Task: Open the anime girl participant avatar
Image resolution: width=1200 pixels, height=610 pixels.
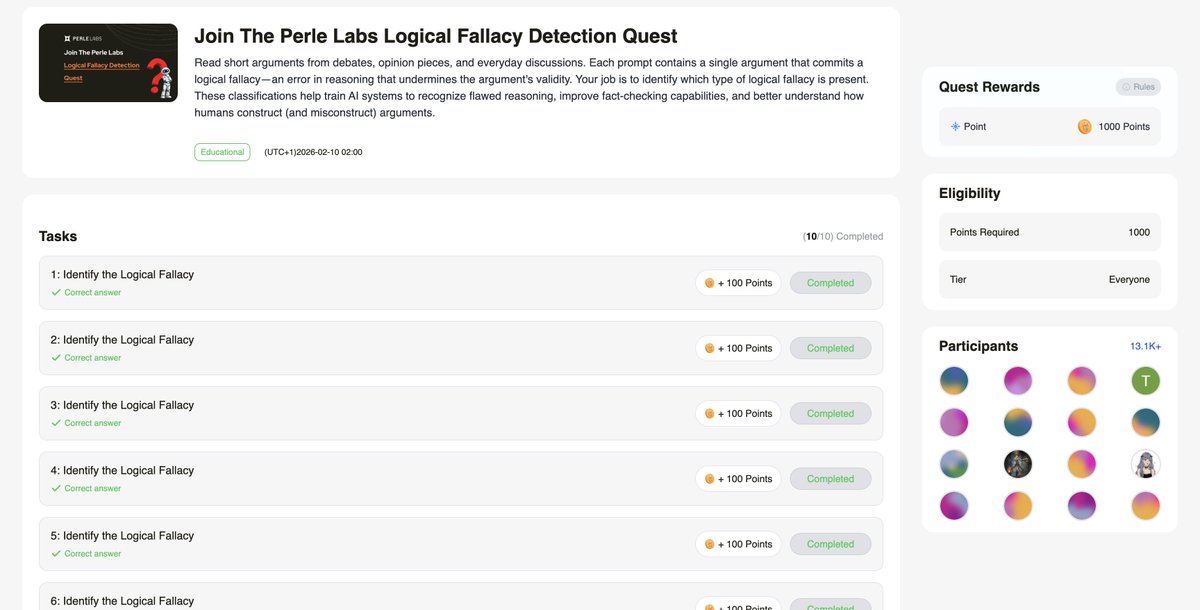Action: (x=1145, y=464)
